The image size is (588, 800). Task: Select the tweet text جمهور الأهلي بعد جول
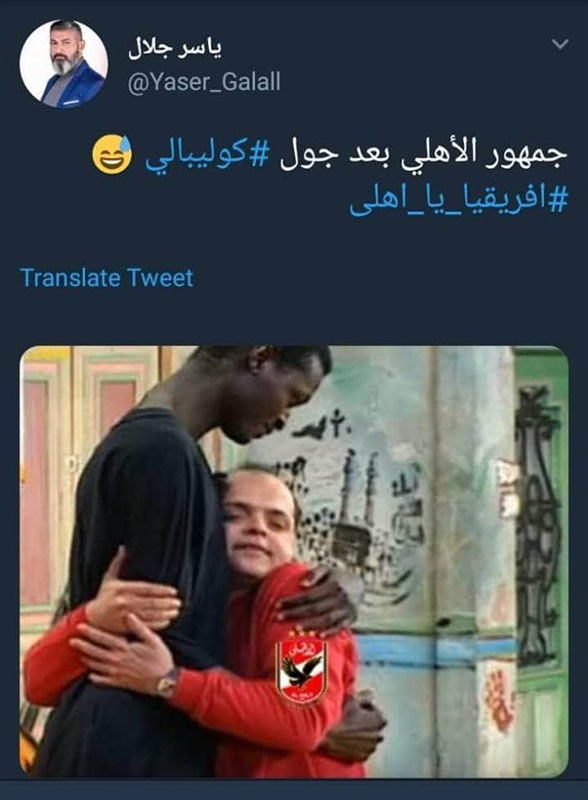coord(424,154)
